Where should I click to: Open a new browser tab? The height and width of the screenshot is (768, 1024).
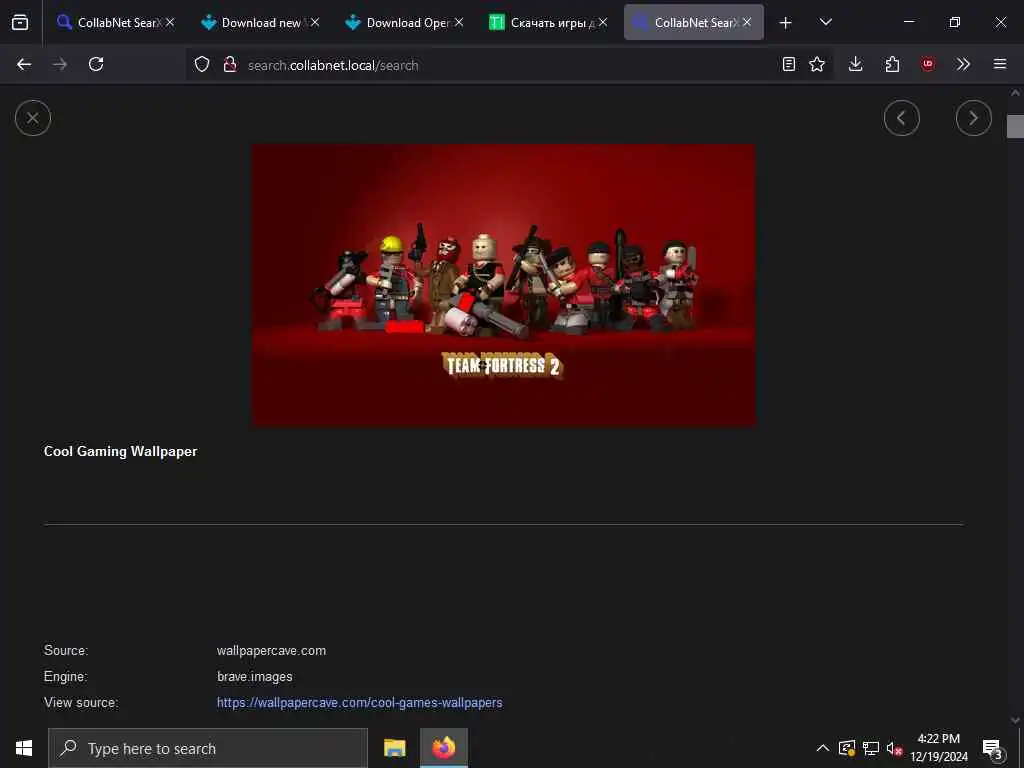coord(786,22)
